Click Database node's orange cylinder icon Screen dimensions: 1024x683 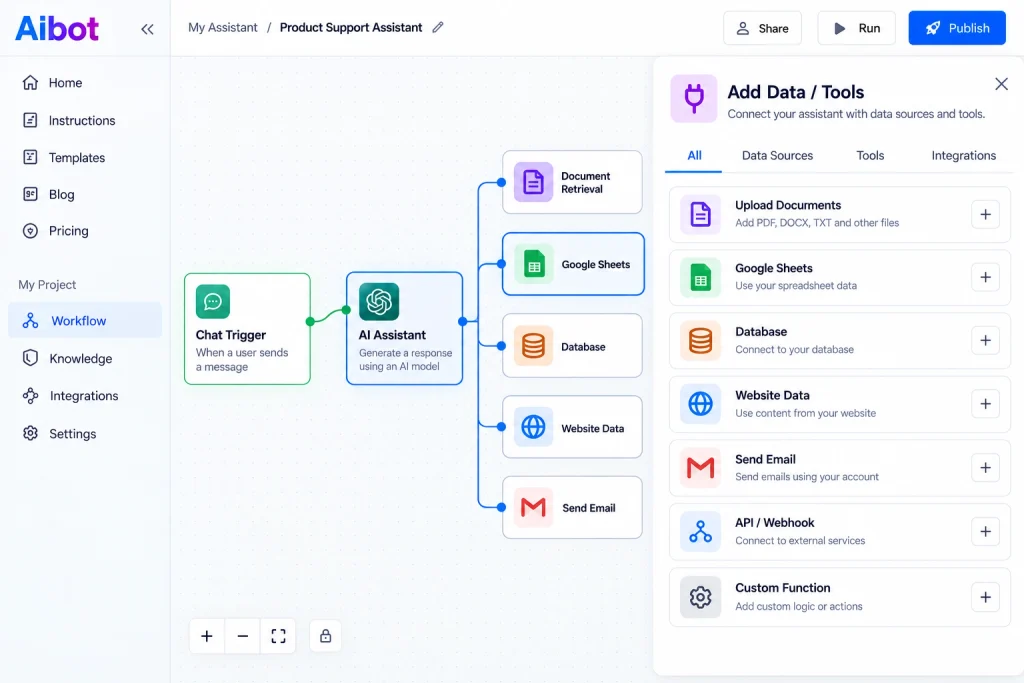click(x=533, y=345)
